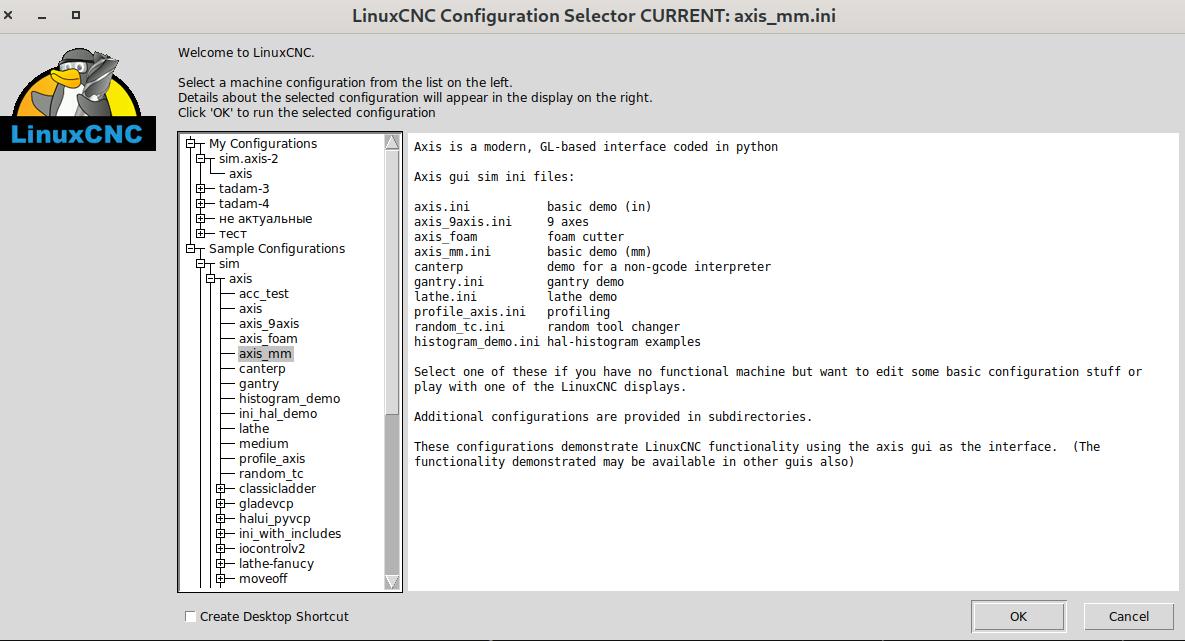1185x641 pixels.
Task: Collapse the sim tree node
Action: pos(200,264)
